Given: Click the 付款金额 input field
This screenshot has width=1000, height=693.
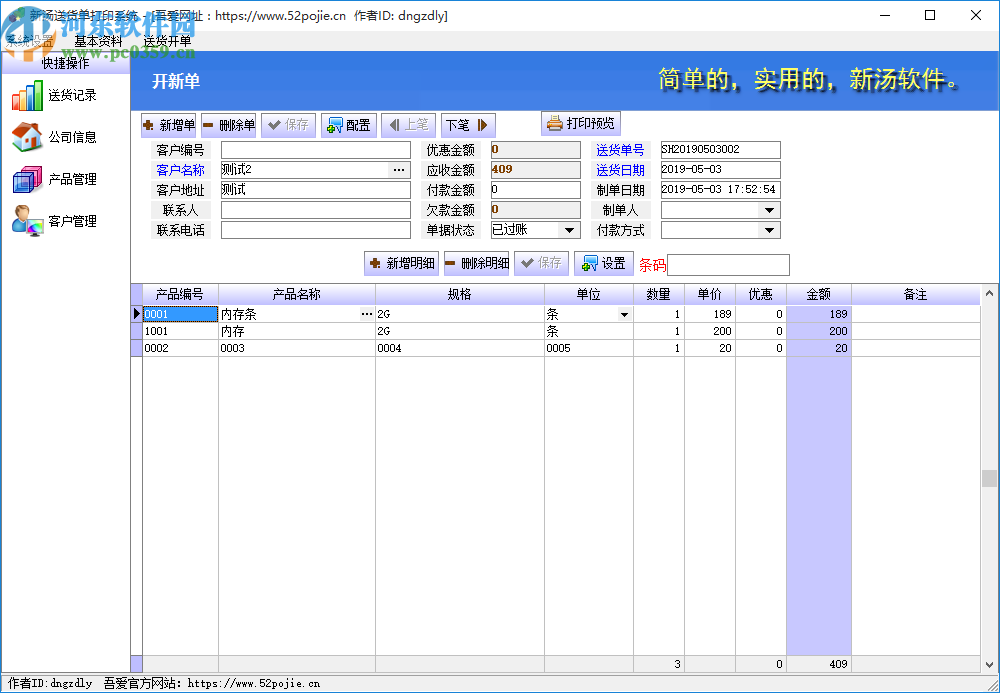Looking at the screenshot, I should (x=536, y=190).
